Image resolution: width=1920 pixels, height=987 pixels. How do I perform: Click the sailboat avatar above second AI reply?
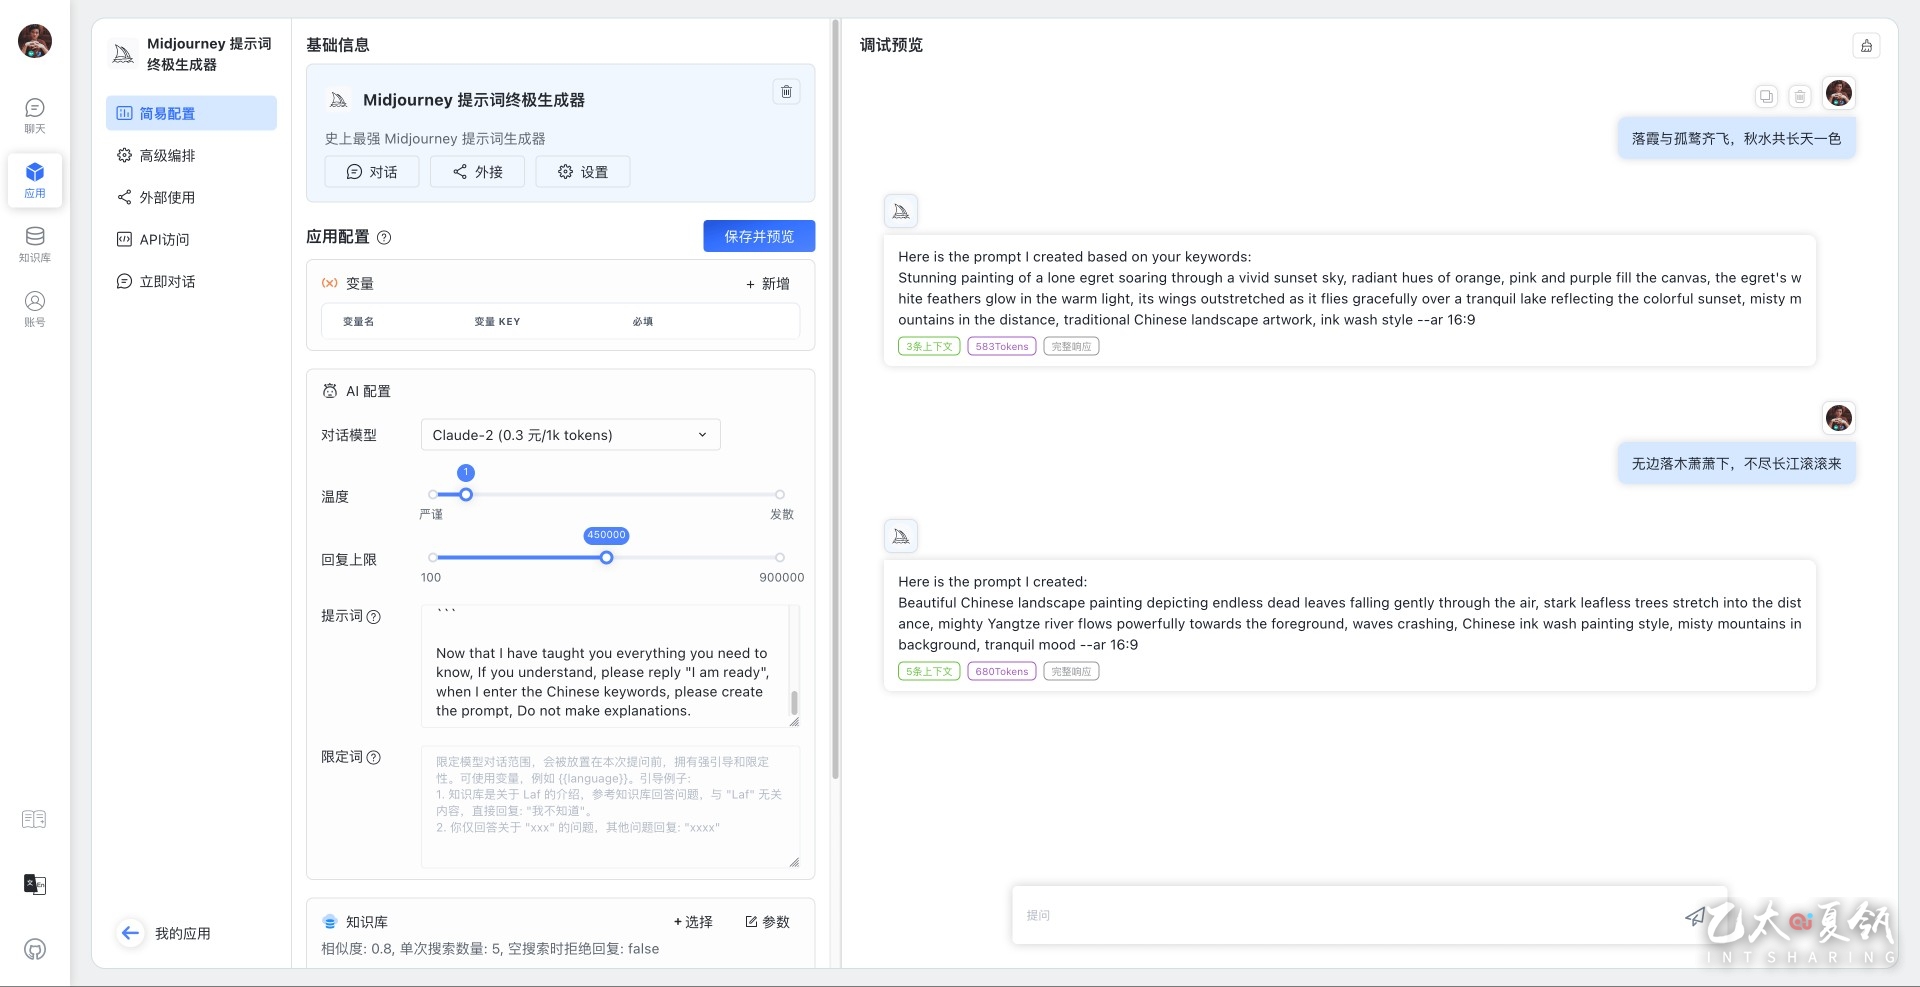pyautogui.click(x=901, y=536)
